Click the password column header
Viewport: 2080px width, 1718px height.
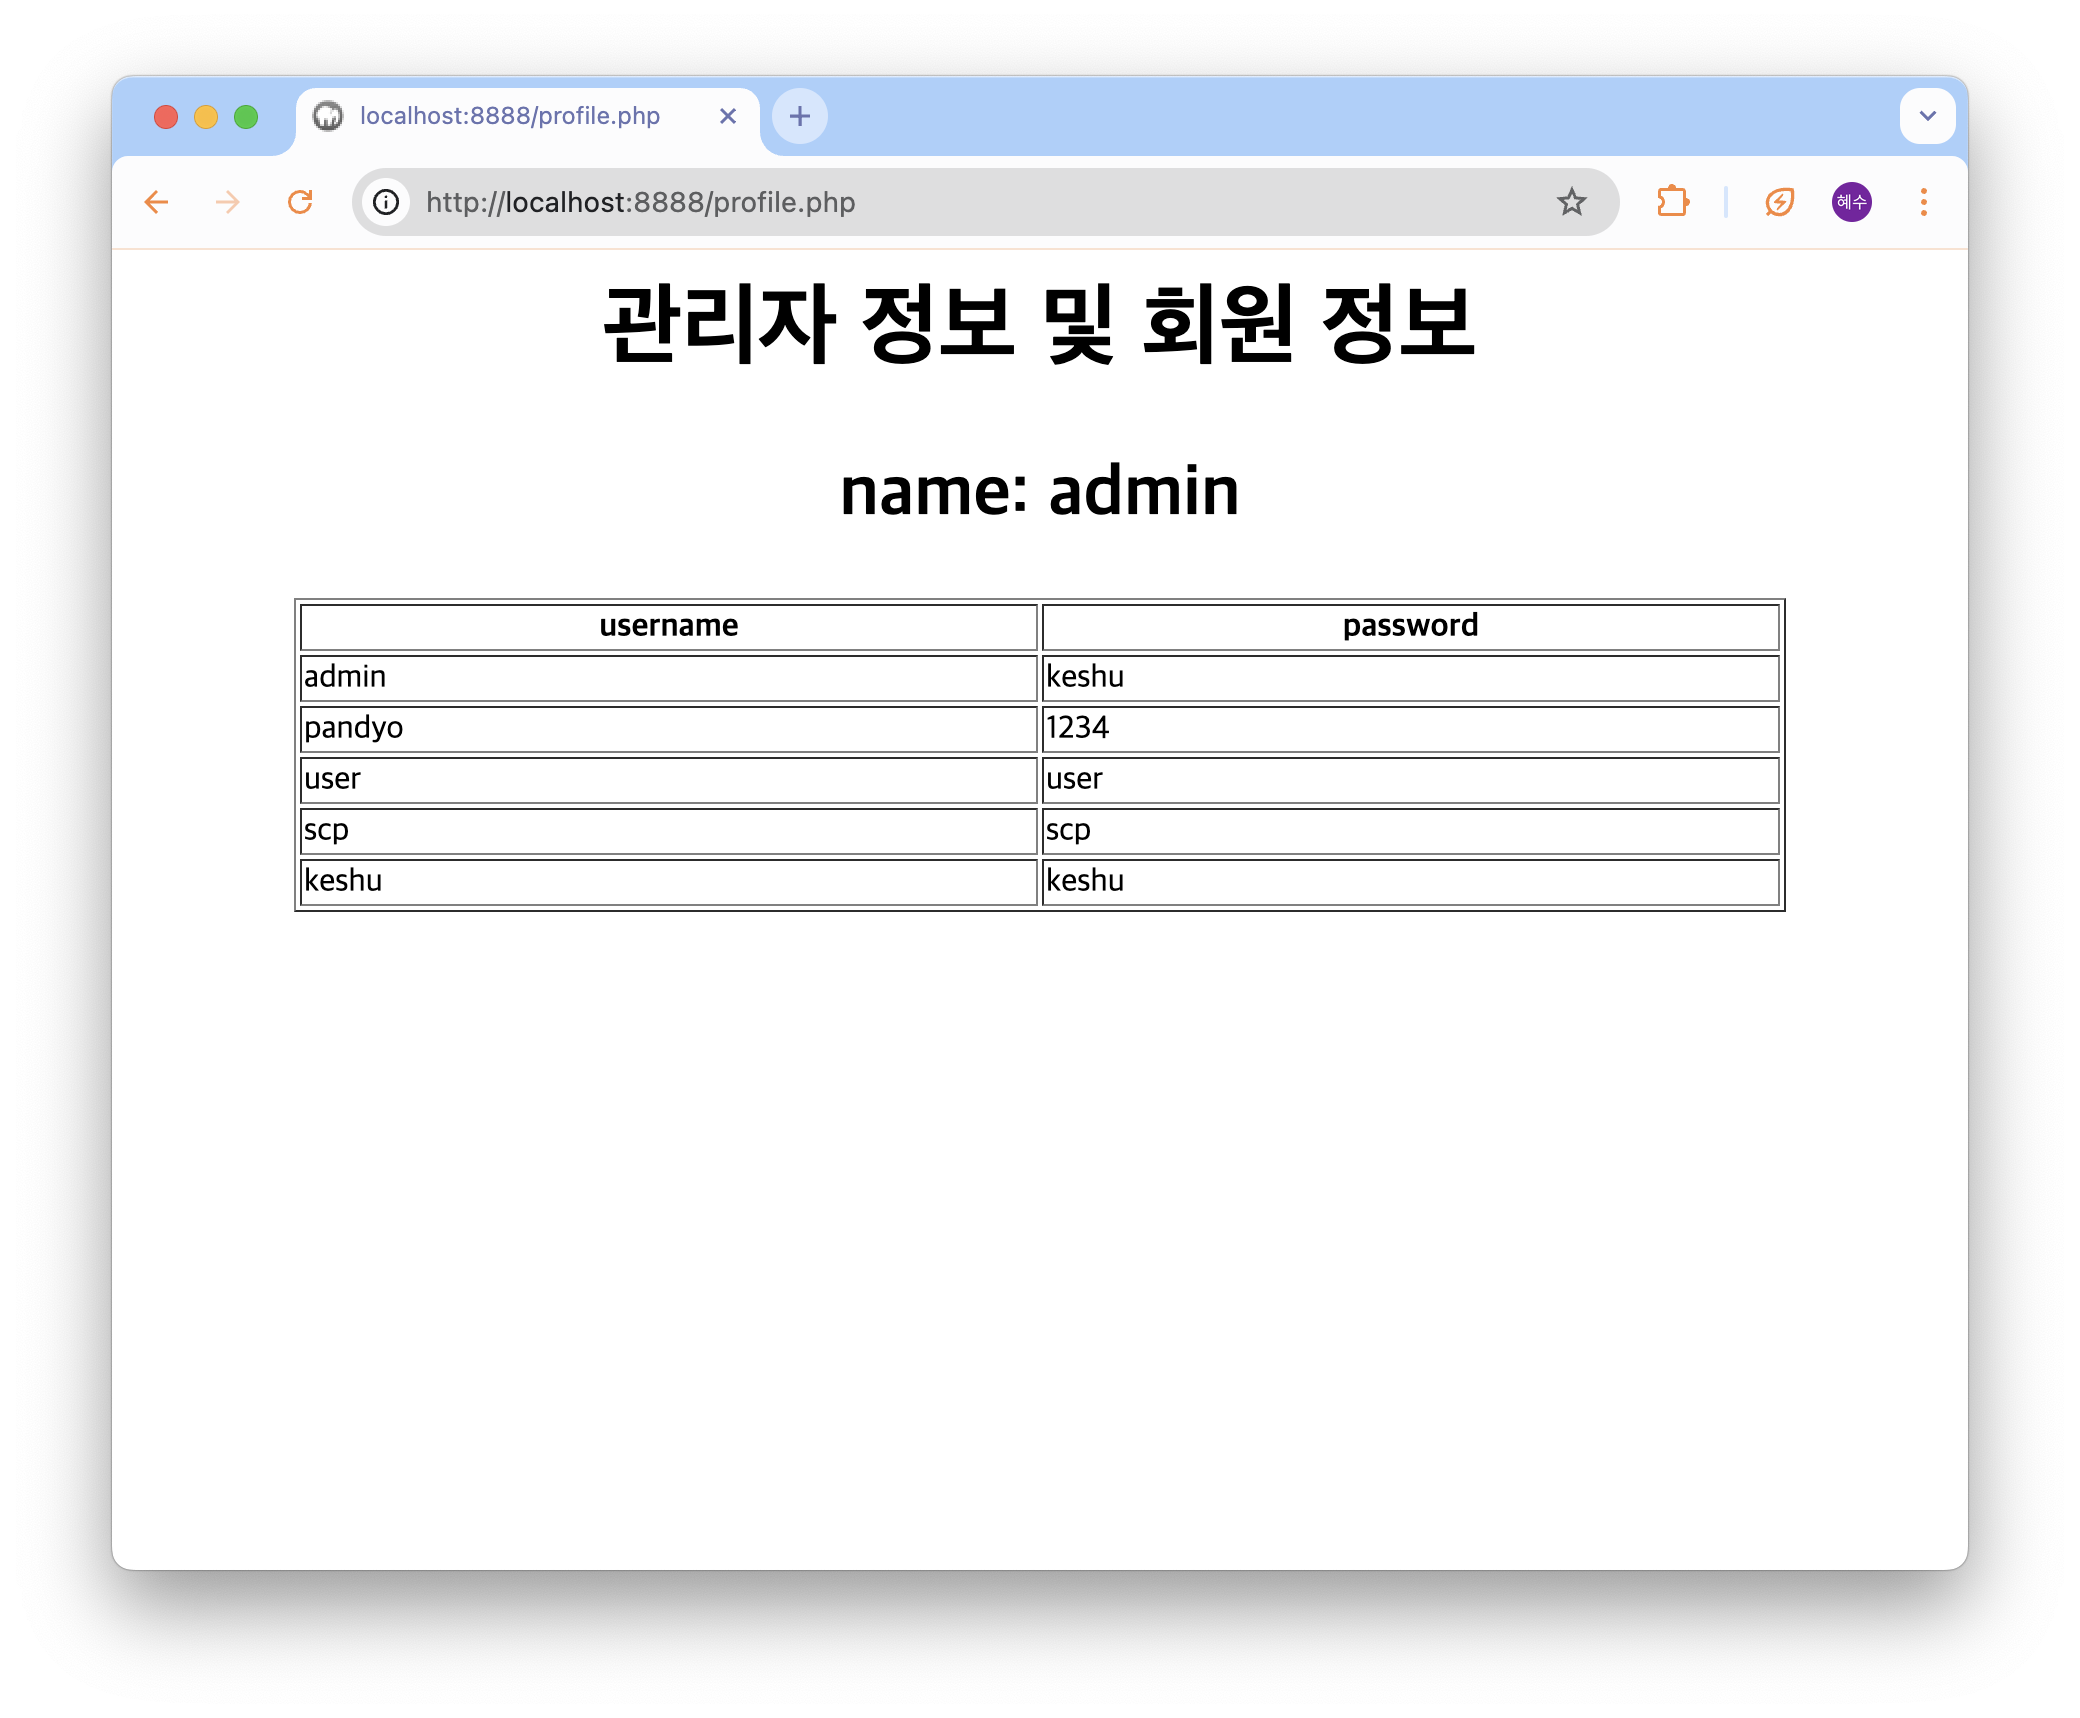point(1410,626)
